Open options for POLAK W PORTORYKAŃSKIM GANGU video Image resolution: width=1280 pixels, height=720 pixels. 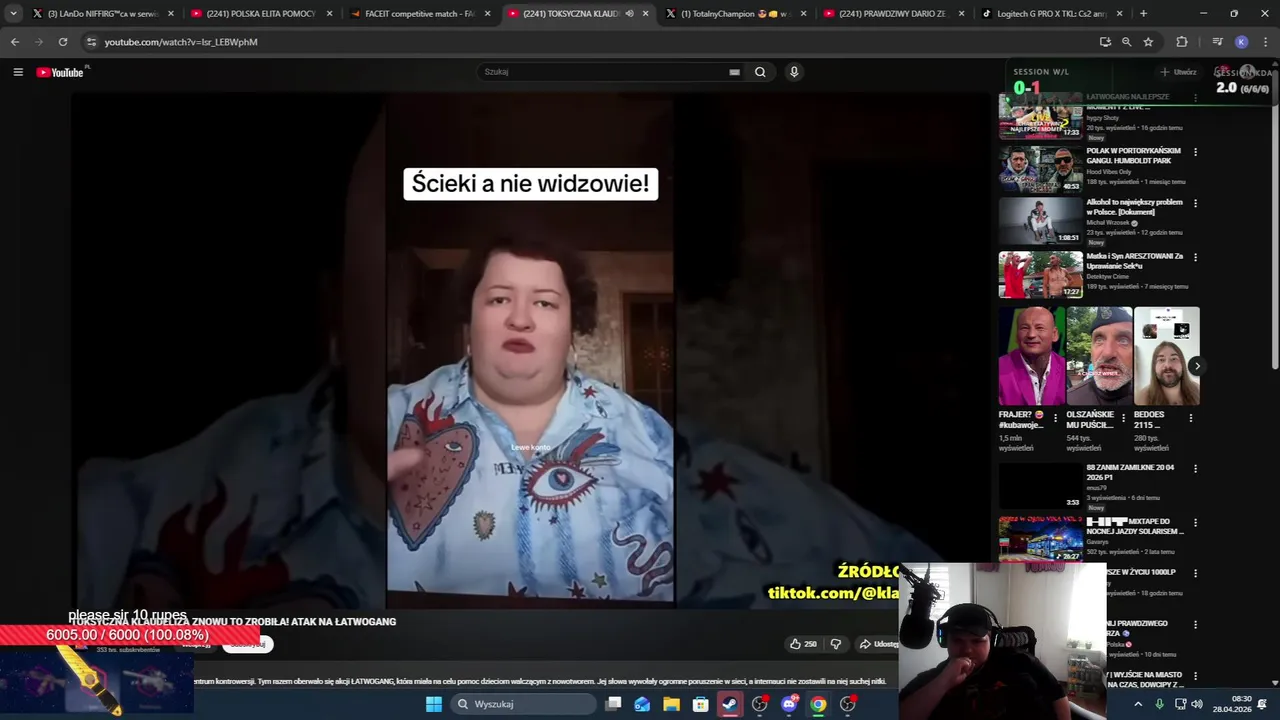[1195, 153]
